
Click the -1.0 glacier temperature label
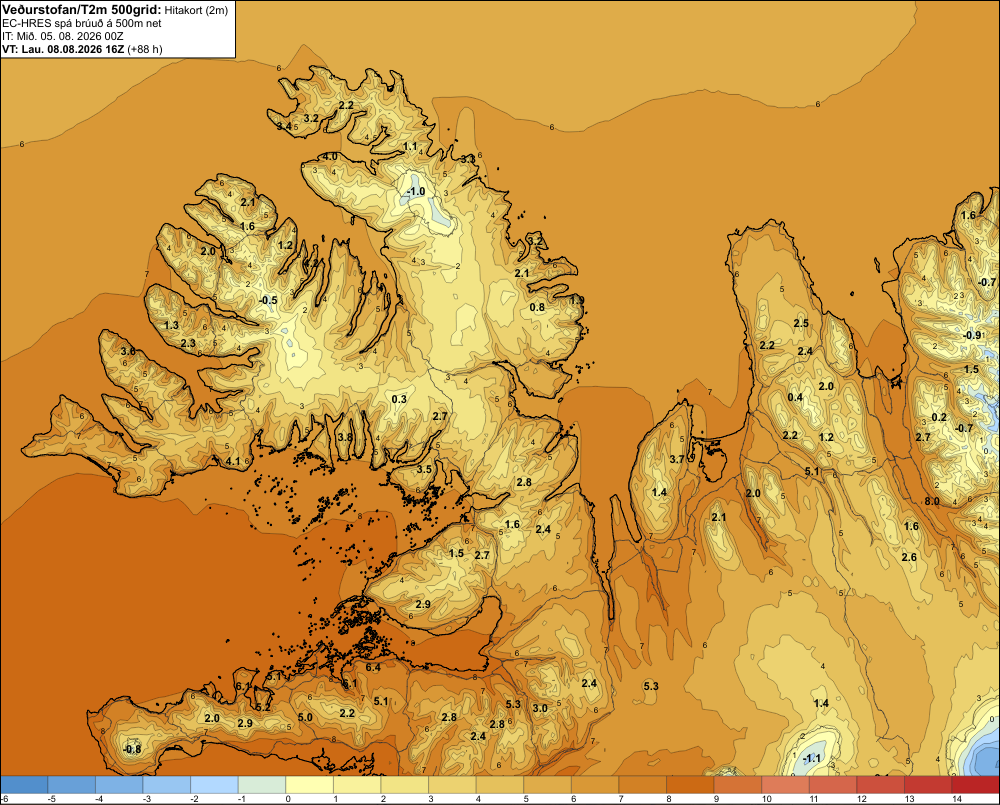[415, 191]
